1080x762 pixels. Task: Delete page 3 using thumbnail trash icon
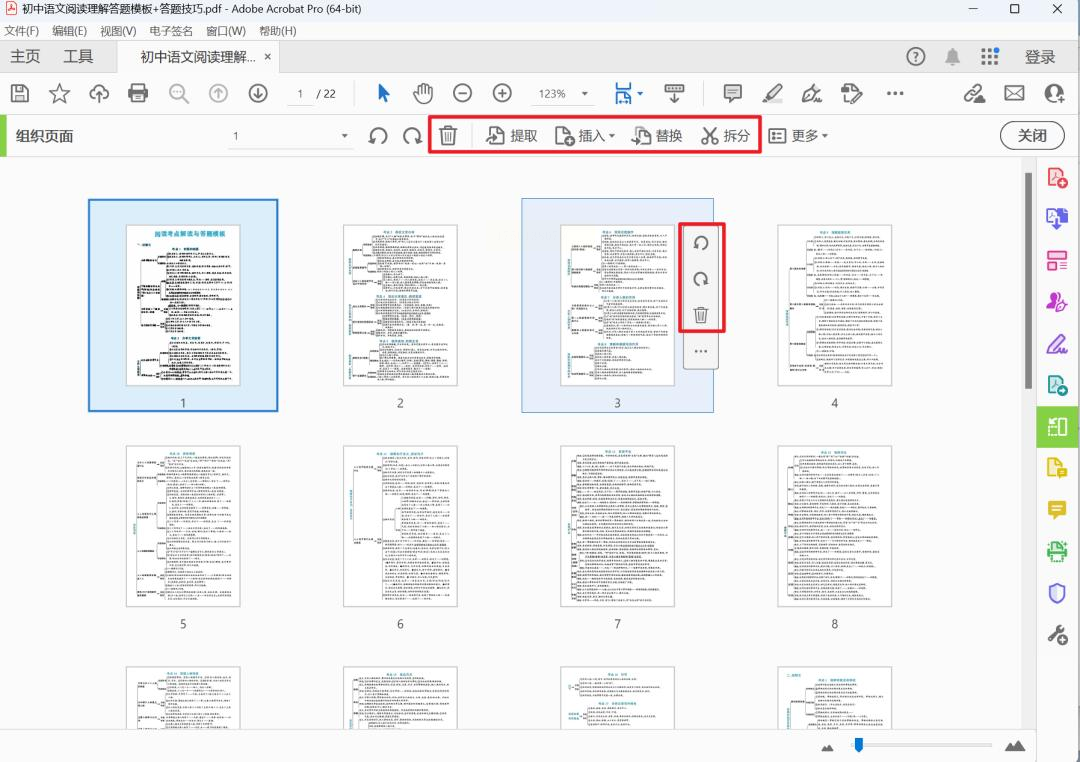(x=700, y=316)
